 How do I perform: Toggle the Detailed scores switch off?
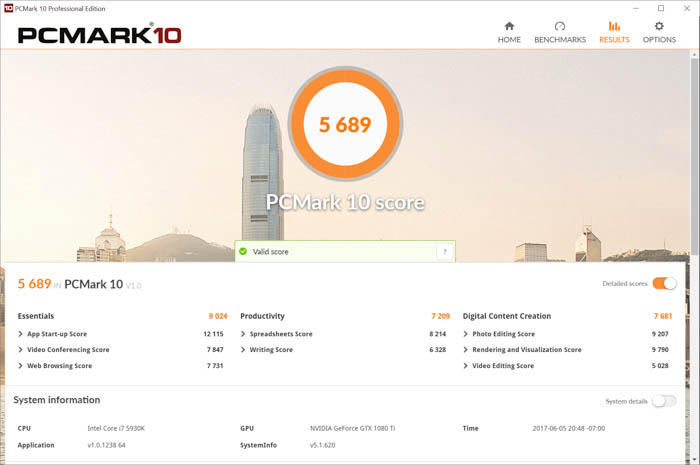[664, 283]
